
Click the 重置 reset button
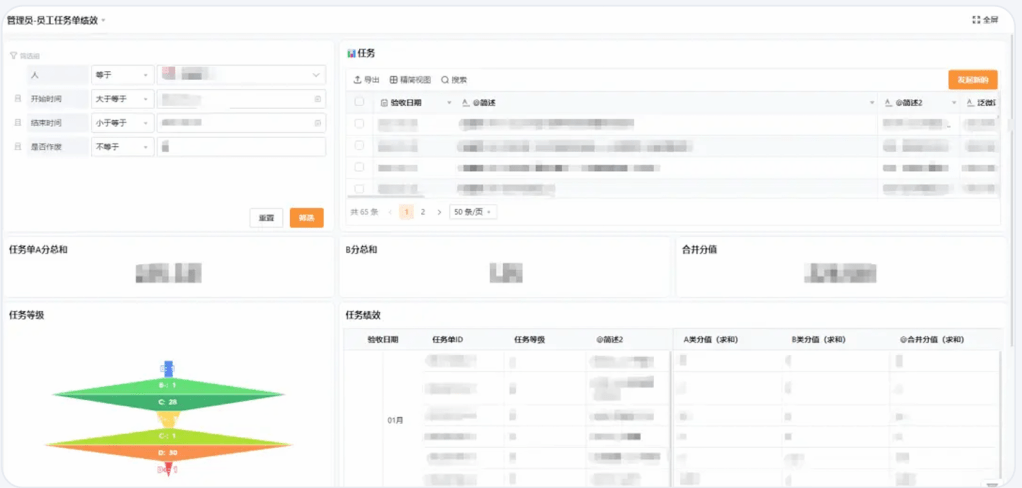[266, 218]
